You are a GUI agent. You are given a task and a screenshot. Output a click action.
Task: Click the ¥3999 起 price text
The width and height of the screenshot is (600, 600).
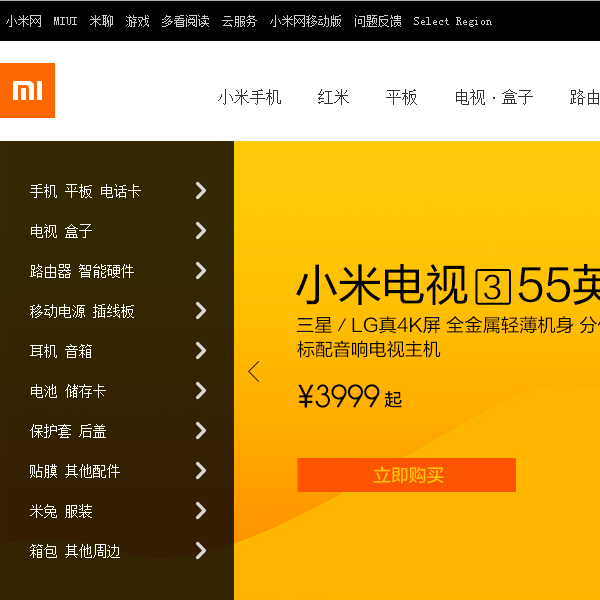pos(350,396)
